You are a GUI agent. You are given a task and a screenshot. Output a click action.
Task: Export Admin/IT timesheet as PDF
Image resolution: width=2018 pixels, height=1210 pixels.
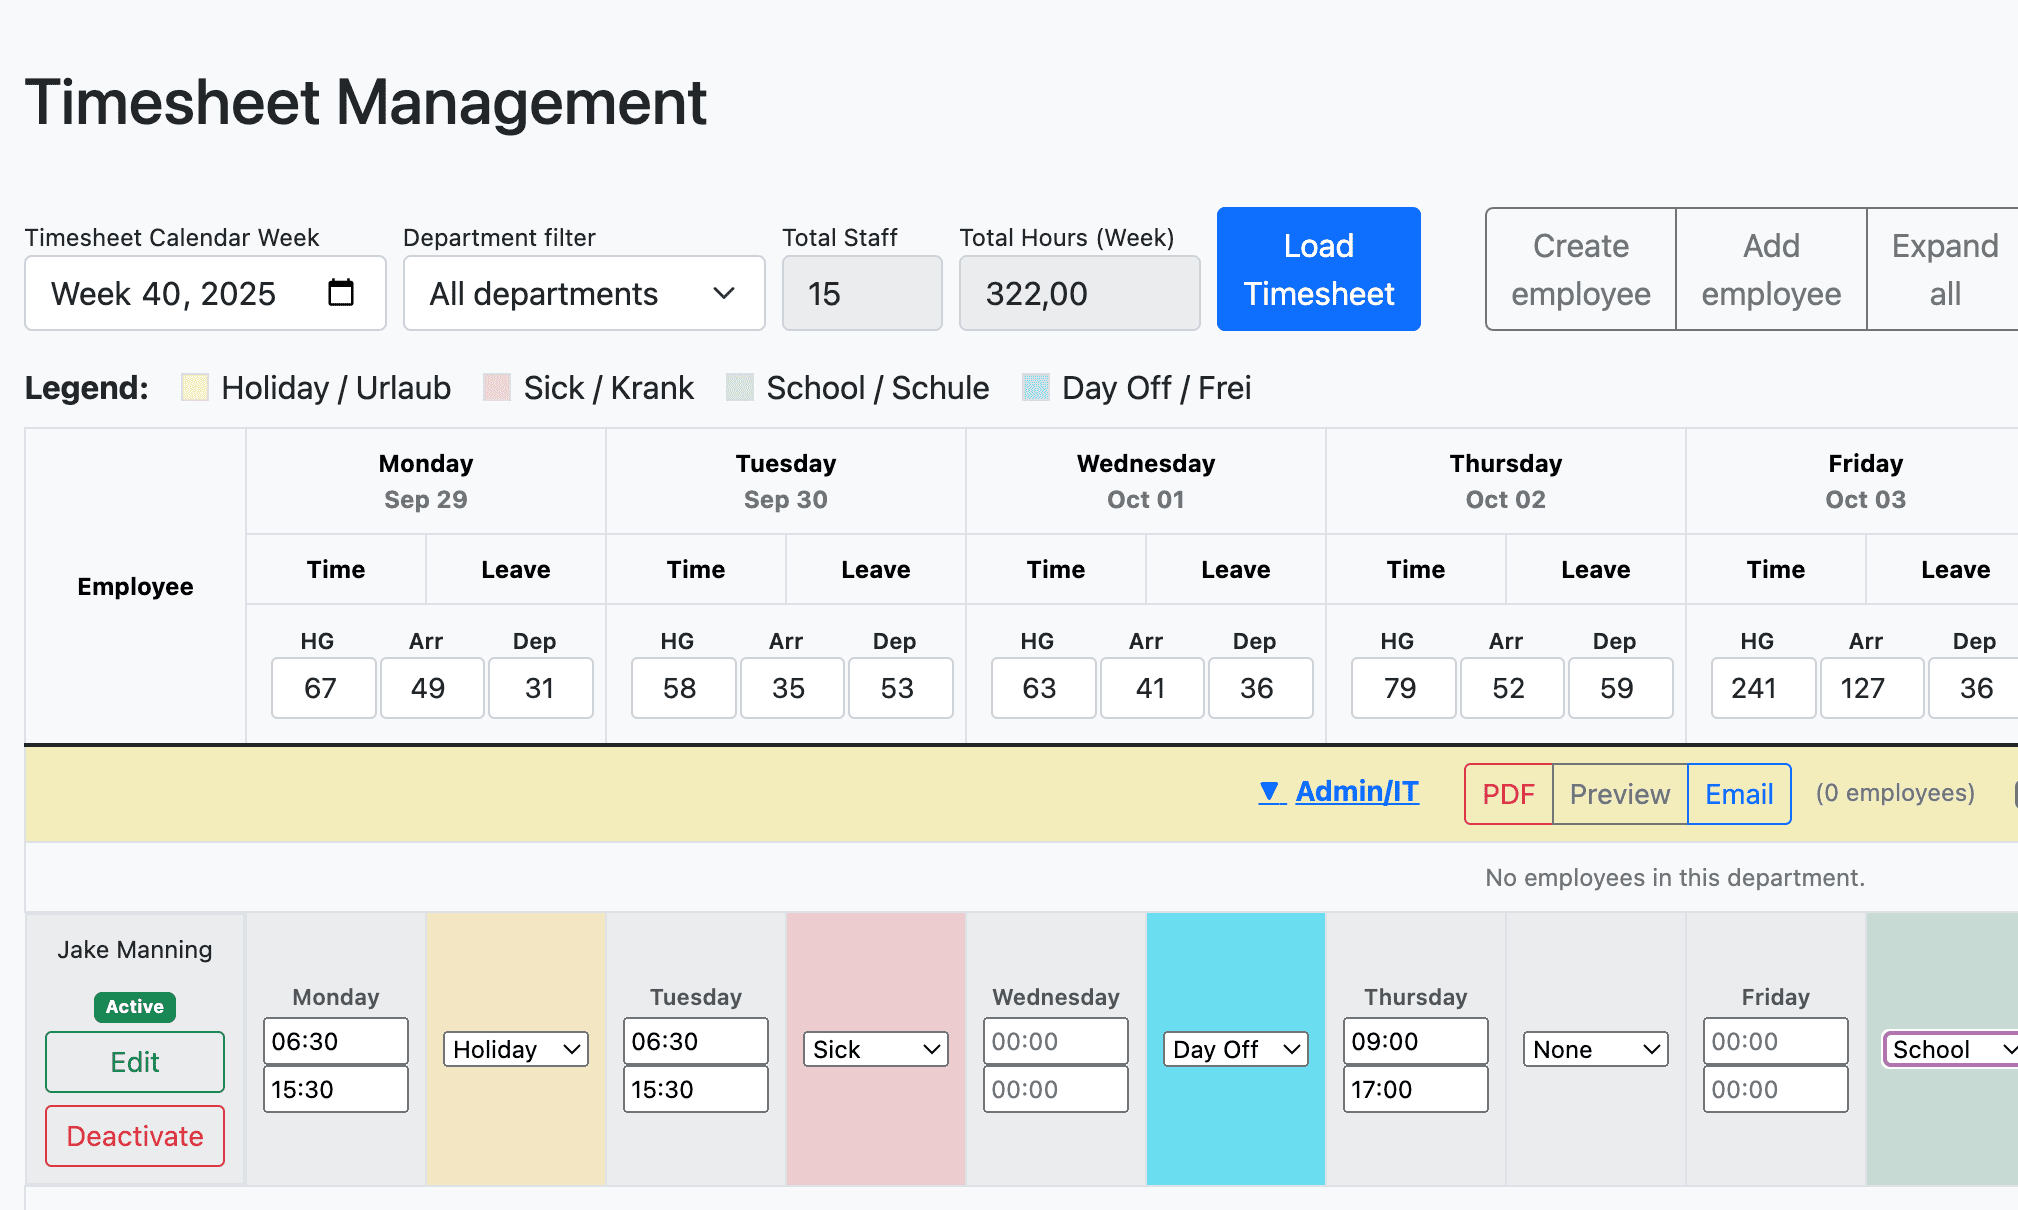point(1508,794)
